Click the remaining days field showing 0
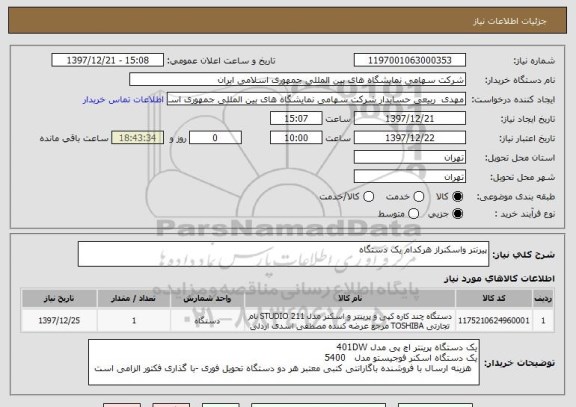The image size is (576, 407). (215, 138)
